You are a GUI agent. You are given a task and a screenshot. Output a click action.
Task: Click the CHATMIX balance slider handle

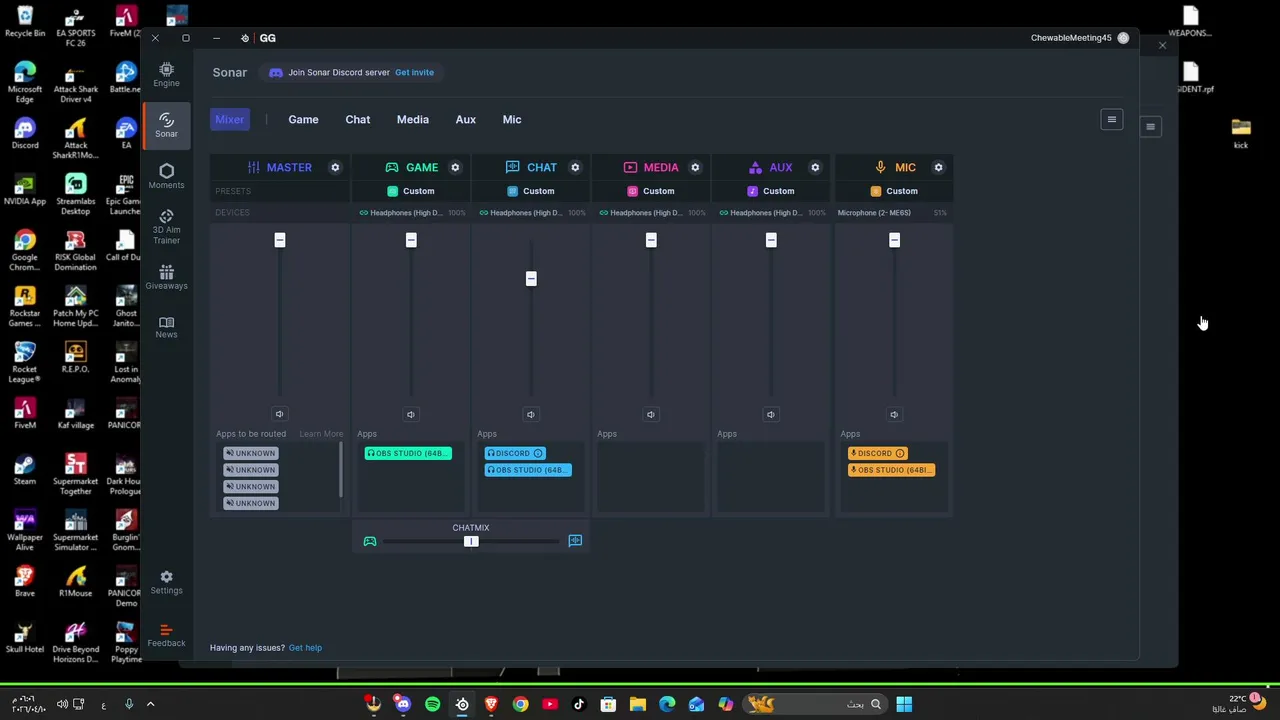(471, 541)
